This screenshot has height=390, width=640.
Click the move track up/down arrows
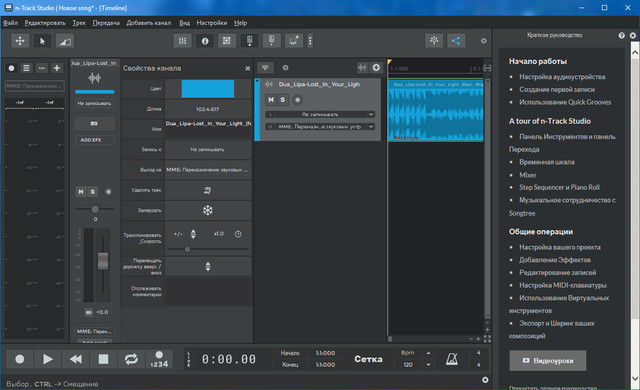tap(208, 267)
